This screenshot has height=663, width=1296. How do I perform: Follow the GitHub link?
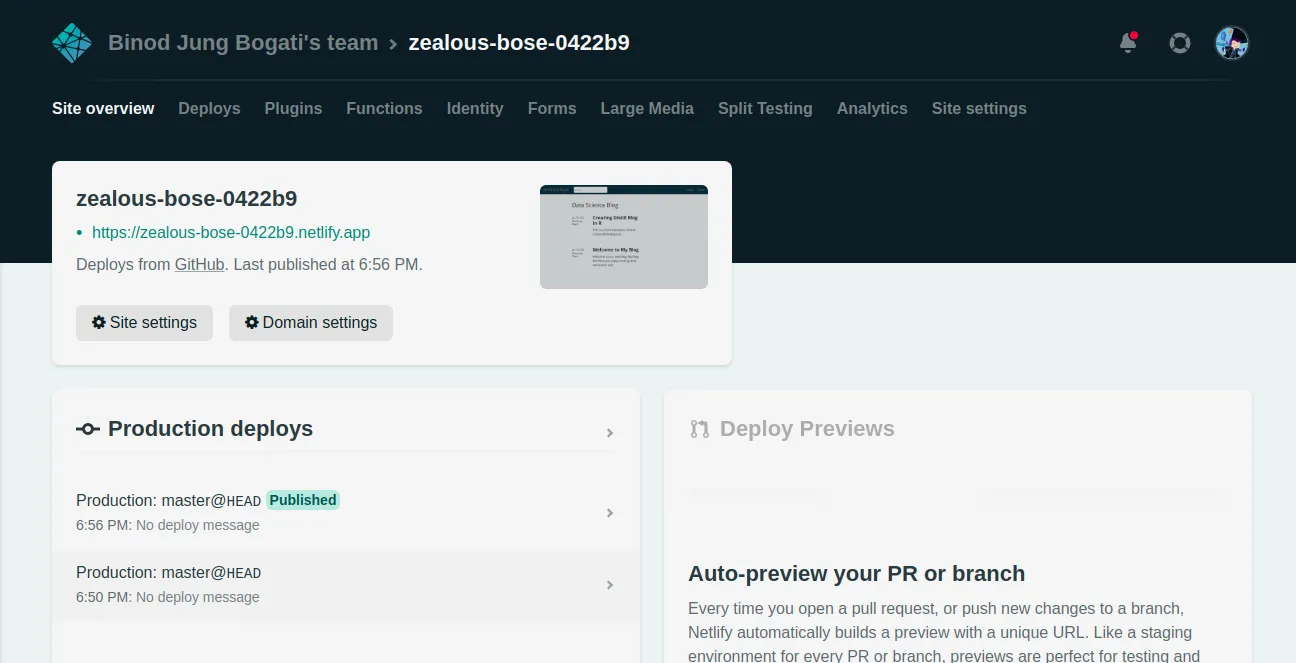(200, 265)
